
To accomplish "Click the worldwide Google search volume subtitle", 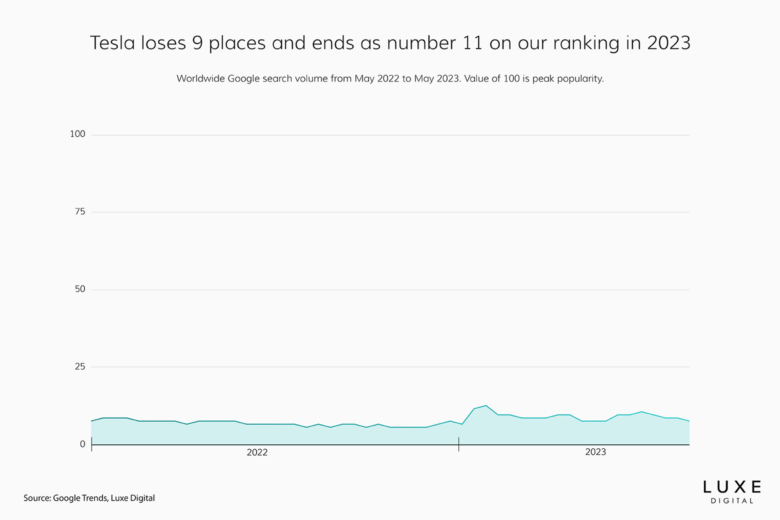I will (x=390, y=78).
